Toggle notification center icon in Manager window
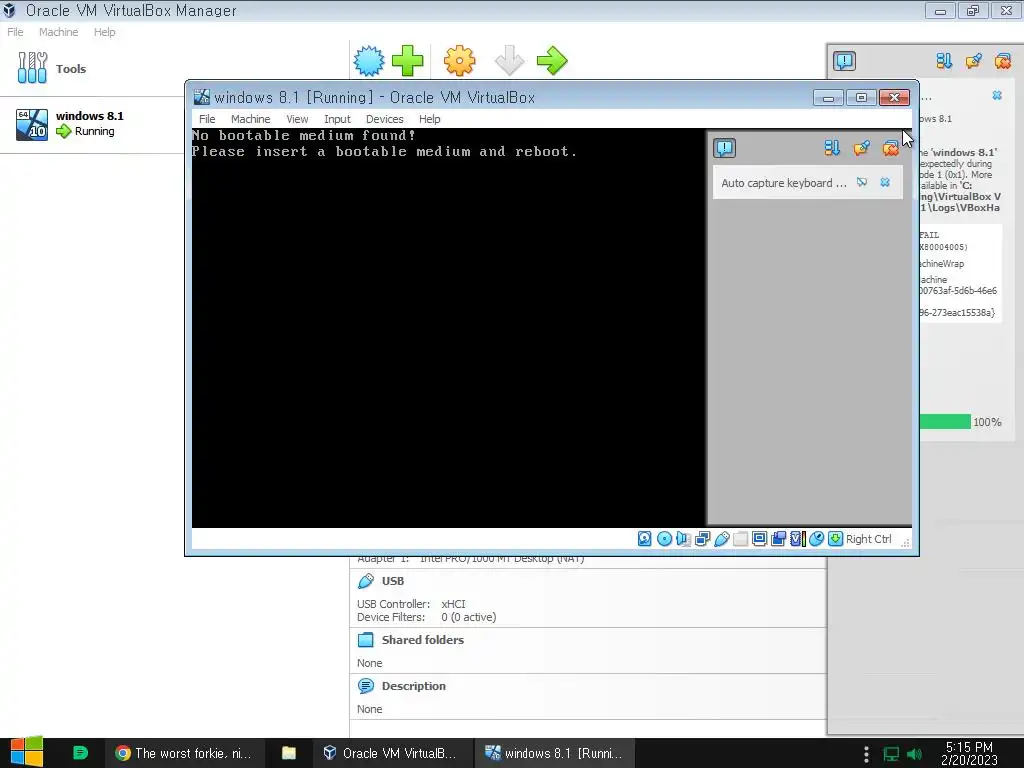The height and width of the screenshot is (768, 1024). 844,61
